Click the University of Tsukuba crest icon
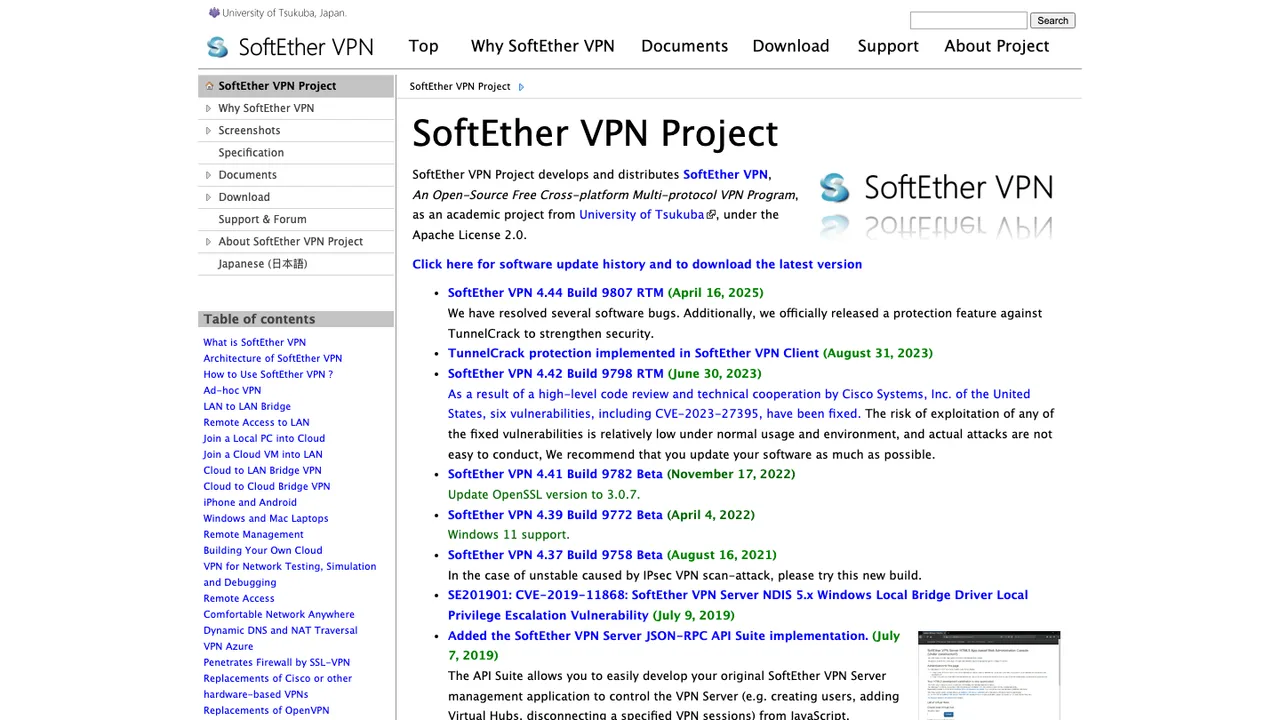 214,13
